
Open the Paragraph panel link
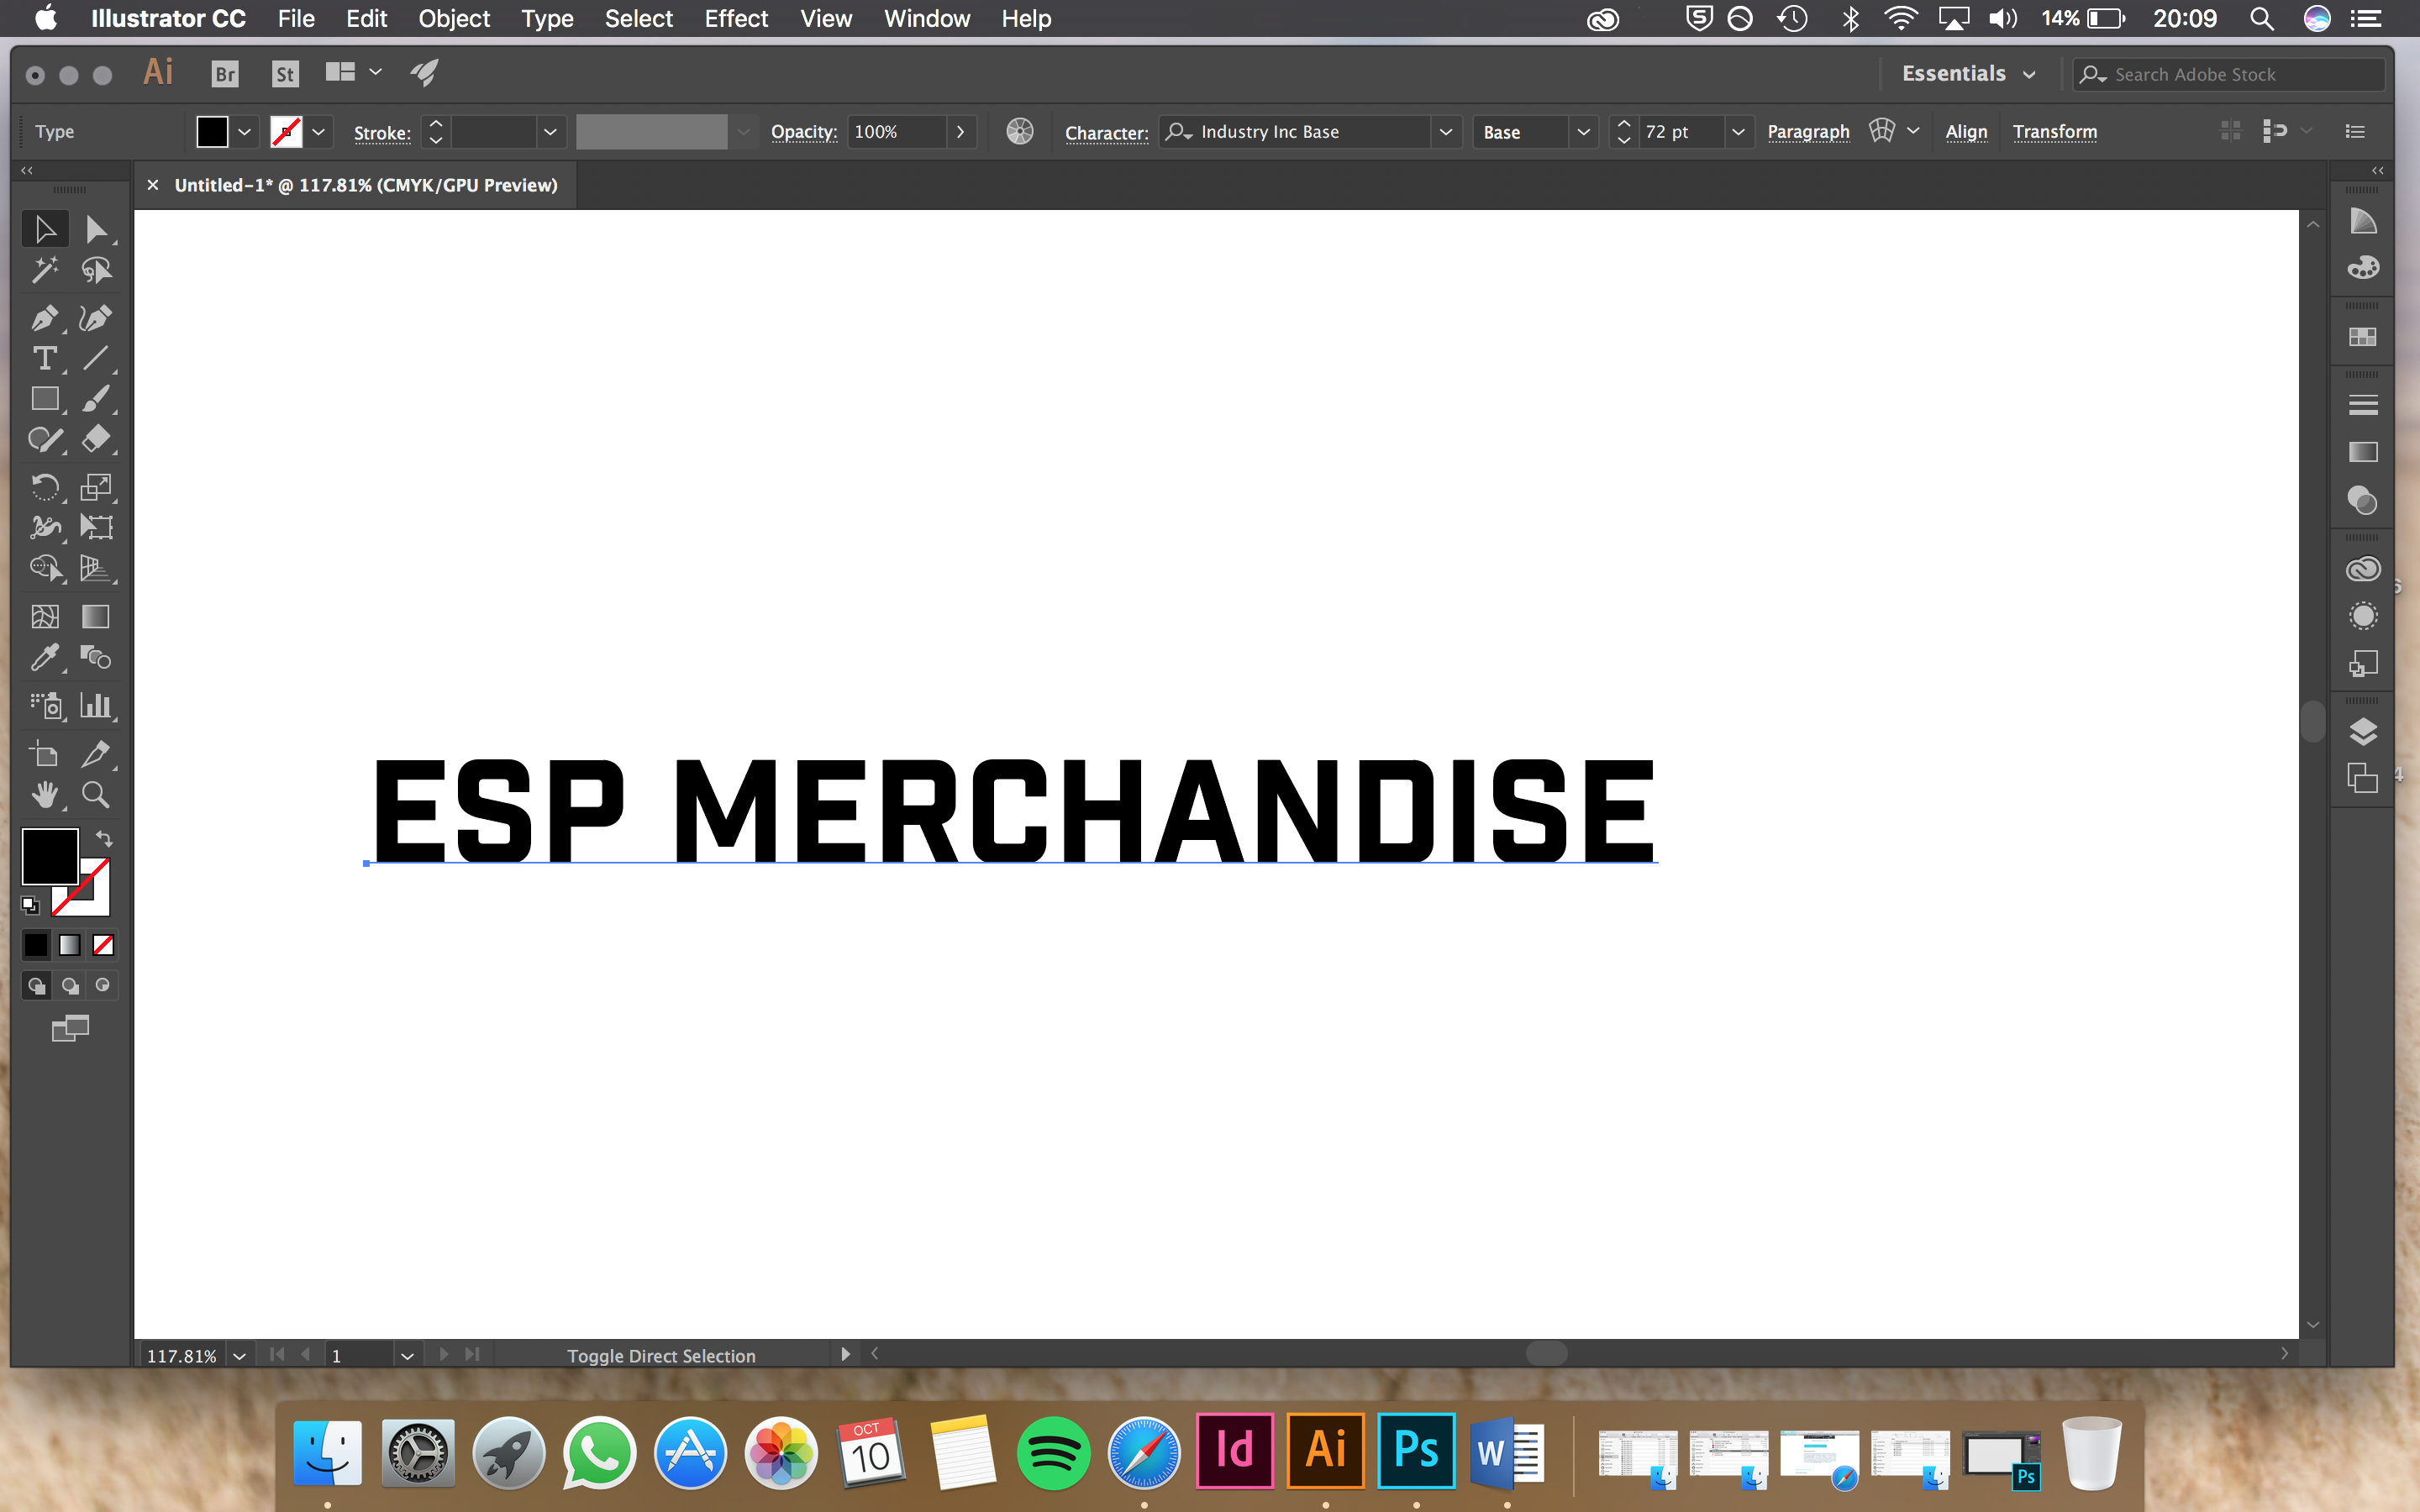click(1808, 131)
